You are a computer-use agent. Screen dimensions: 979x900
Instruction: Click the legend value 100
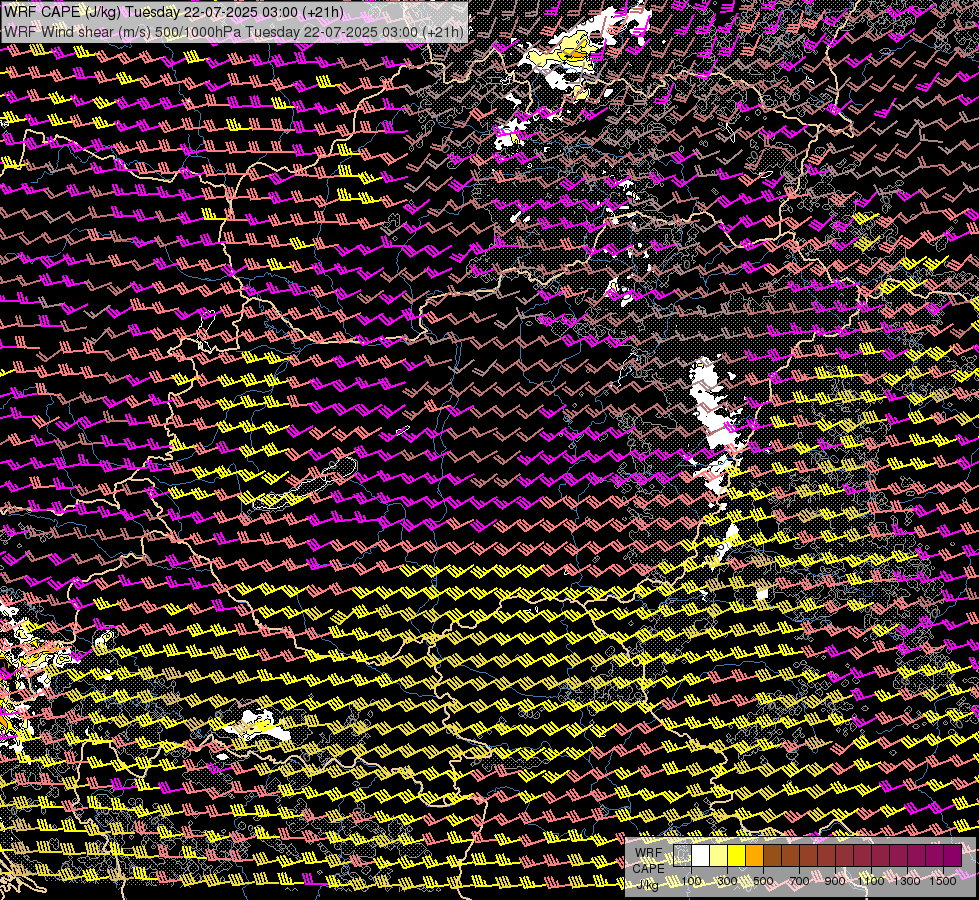click(691, 881)
